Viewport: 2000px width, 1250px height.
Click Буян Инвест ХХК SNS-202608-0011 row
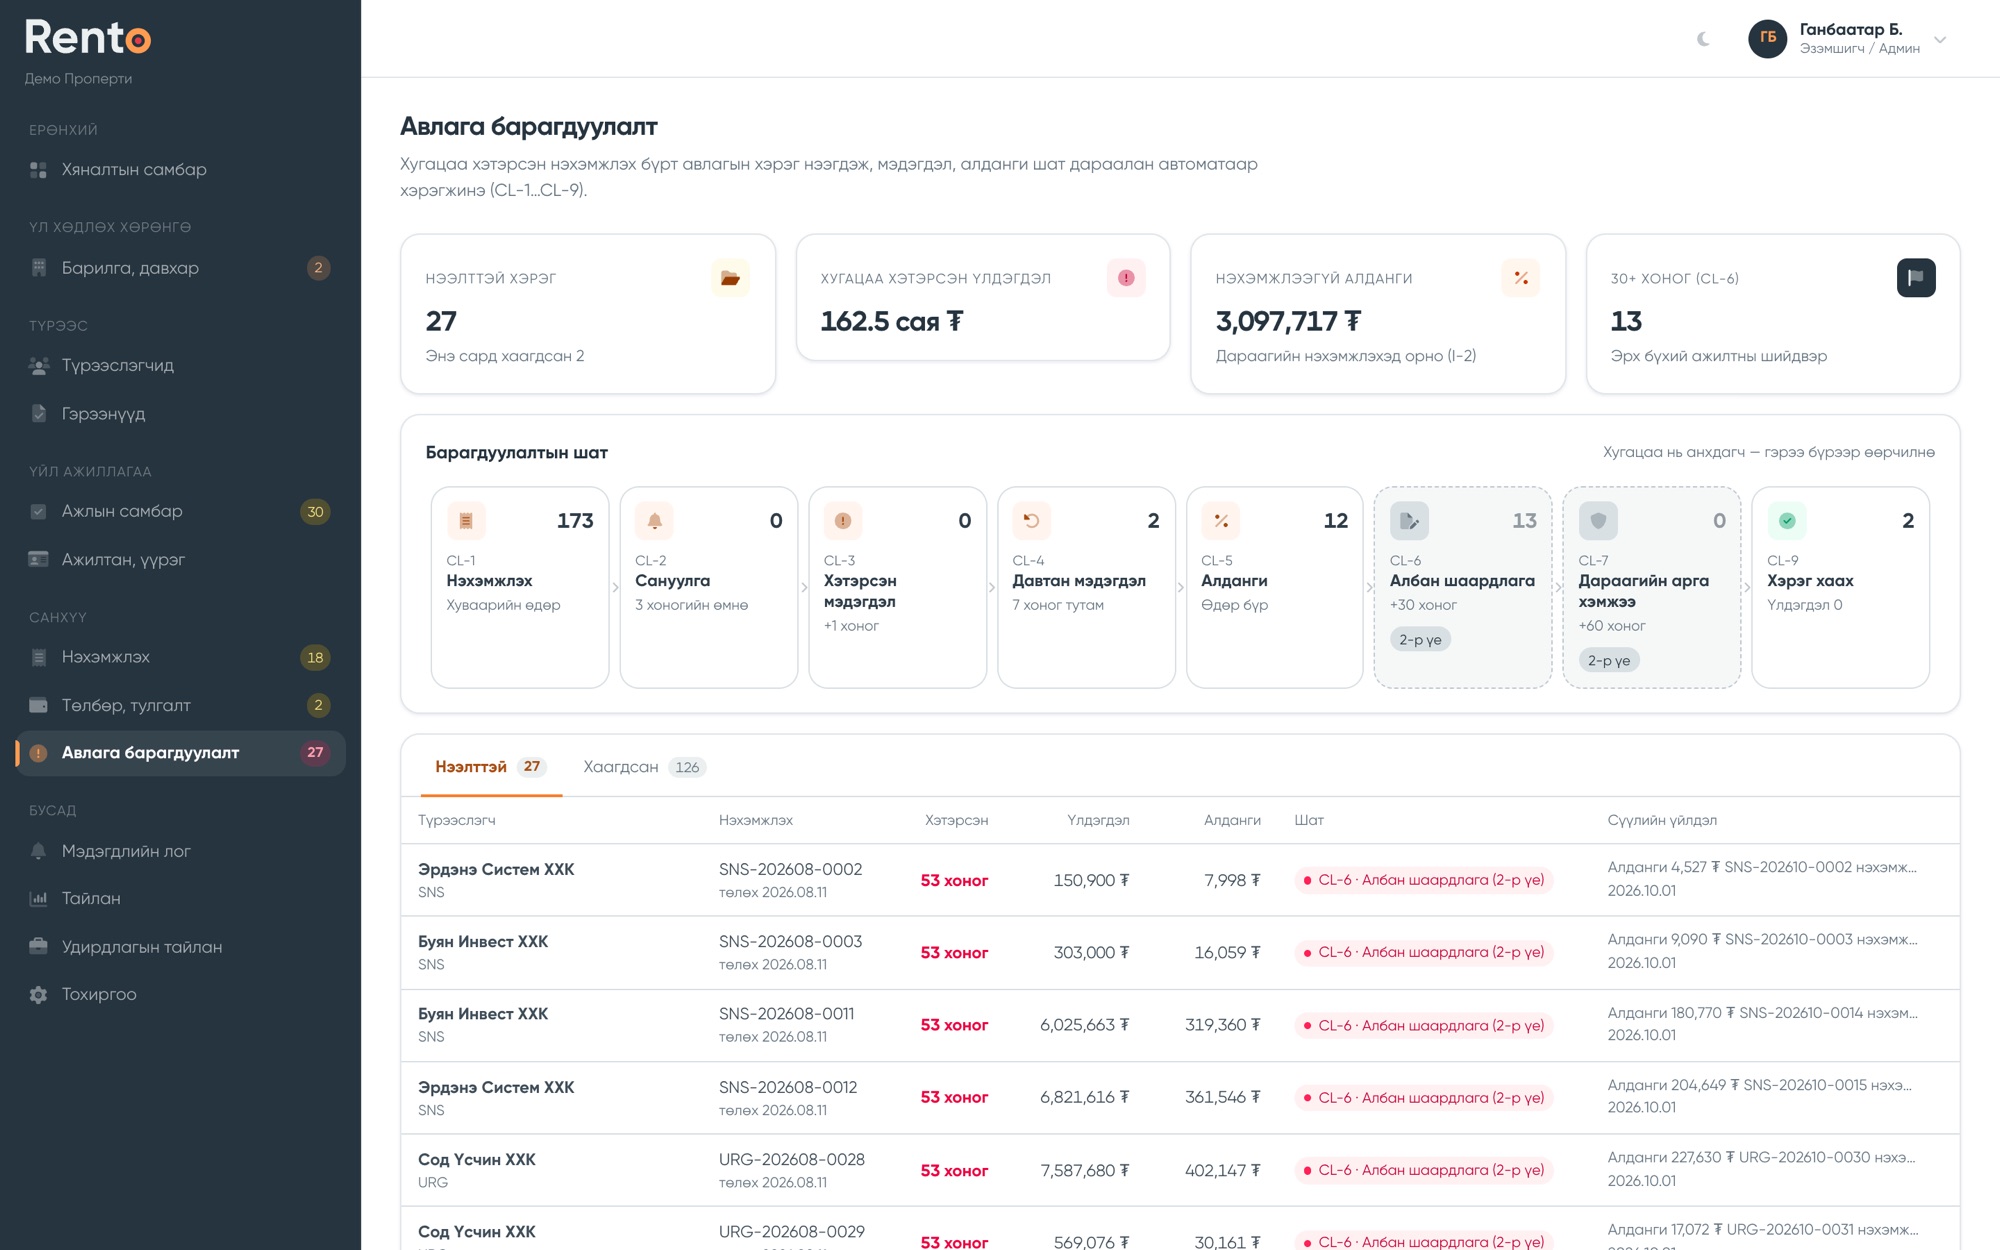(x=1180, y=1025)
